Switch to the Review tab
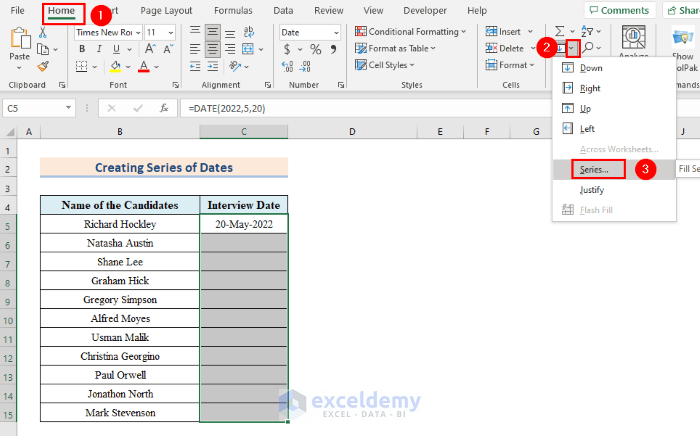 329,10
